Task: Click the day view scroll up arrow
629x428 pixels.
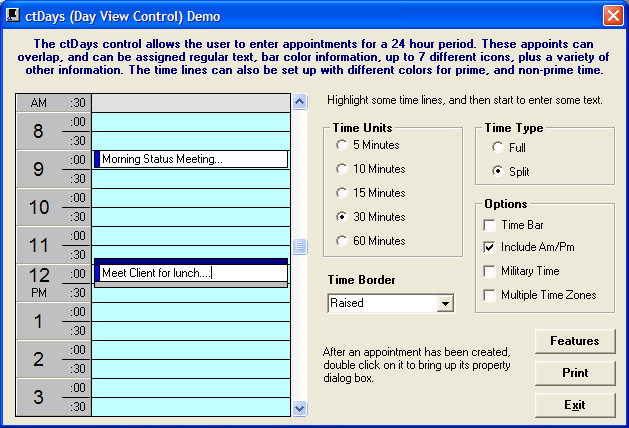Action: [x=300, y=101]
